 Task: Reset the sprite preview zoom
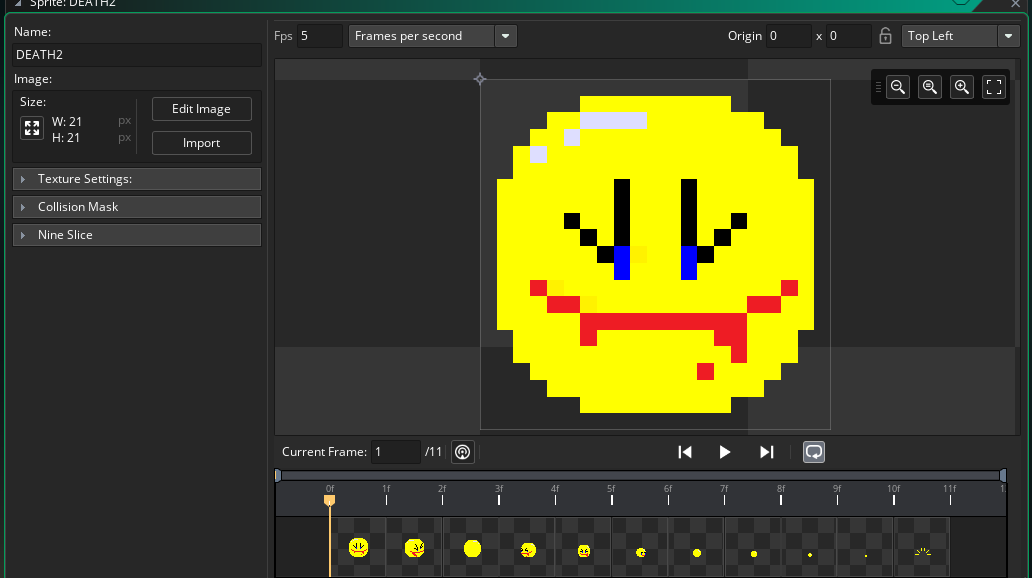pos(930,87)
